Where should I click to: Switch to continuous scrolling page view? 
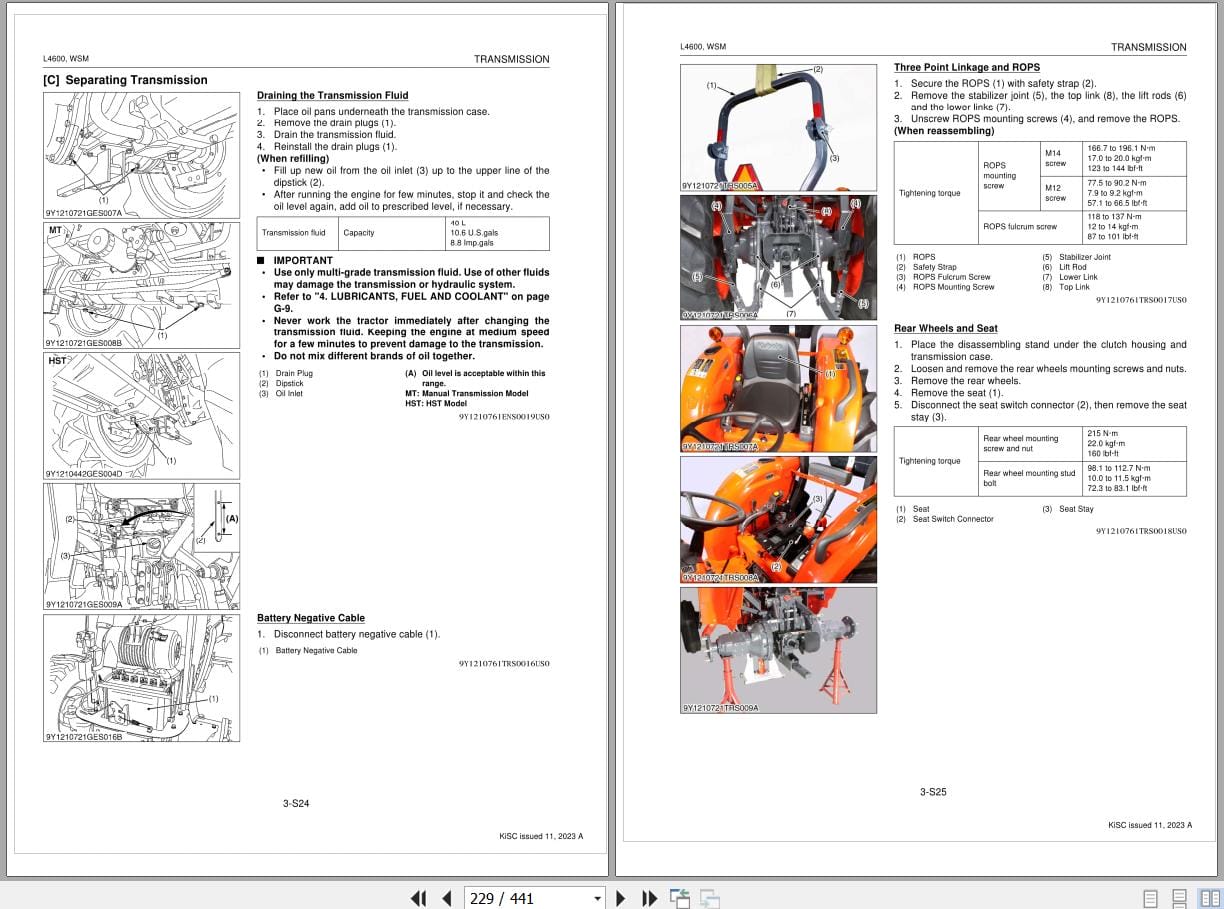(1180, 898)
